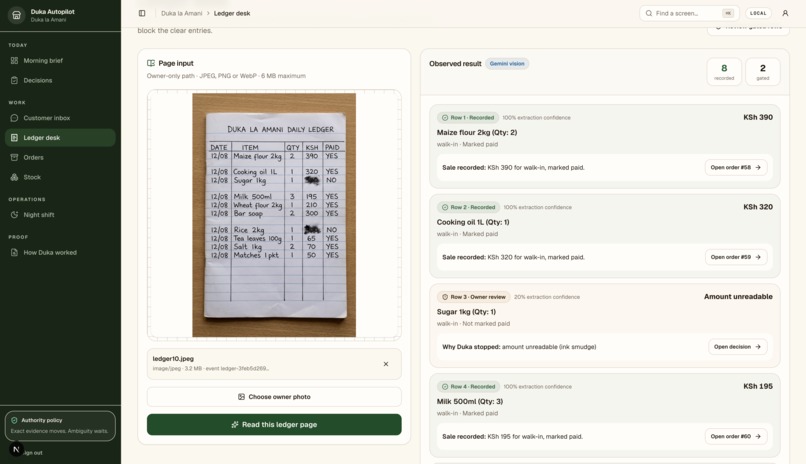Image resolution: width=806 pixels, height=464 pixels.
Task: Open order #60 for Milk 500ml
Action: point(736,436)
